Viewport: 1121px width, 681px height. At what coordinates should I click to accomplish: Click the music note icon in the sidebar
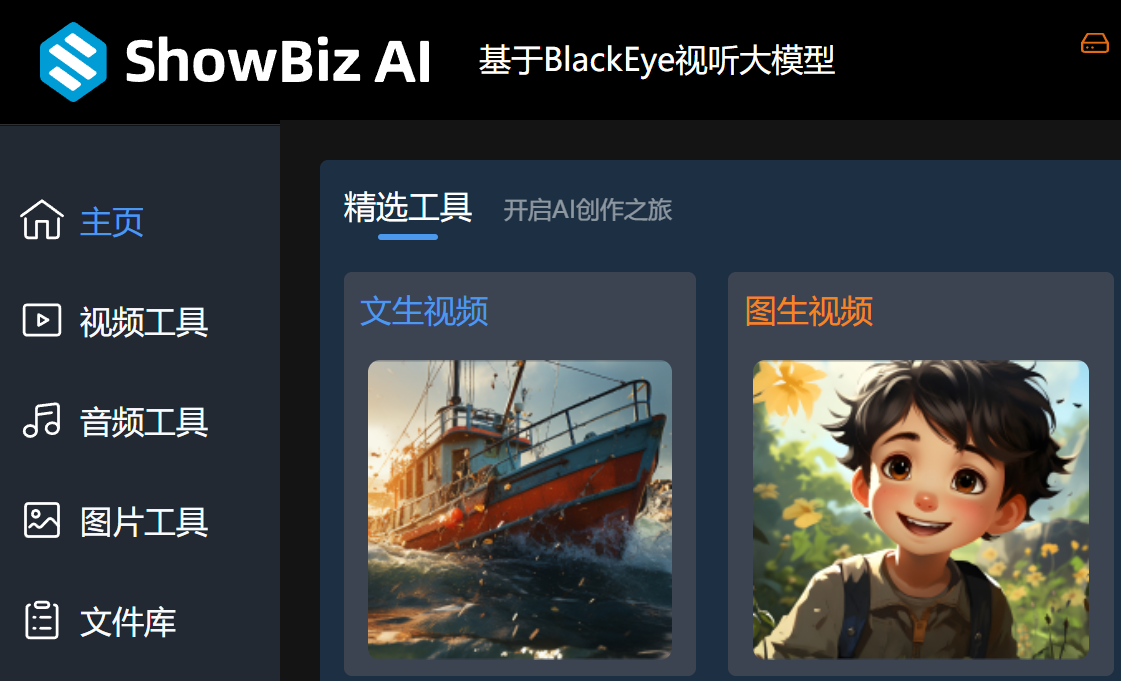[x=41, y=419]
